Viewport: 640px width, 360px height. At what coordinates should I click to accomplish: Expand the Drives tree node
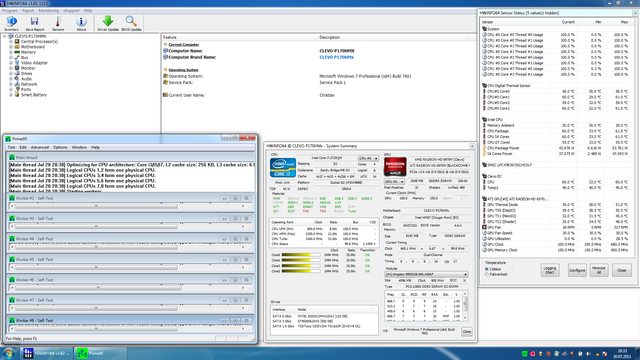click(11, 73)
